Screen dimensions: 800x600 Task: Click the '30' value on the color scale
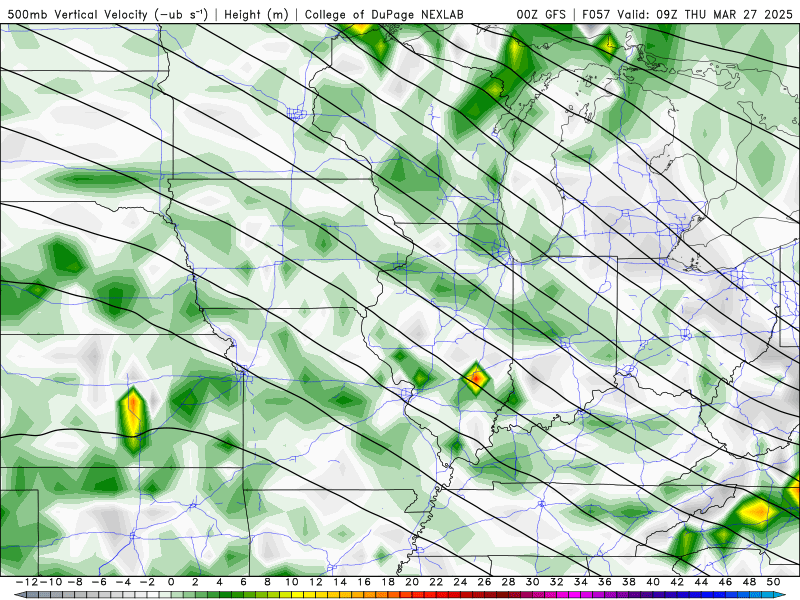click(x=533, y=582)
